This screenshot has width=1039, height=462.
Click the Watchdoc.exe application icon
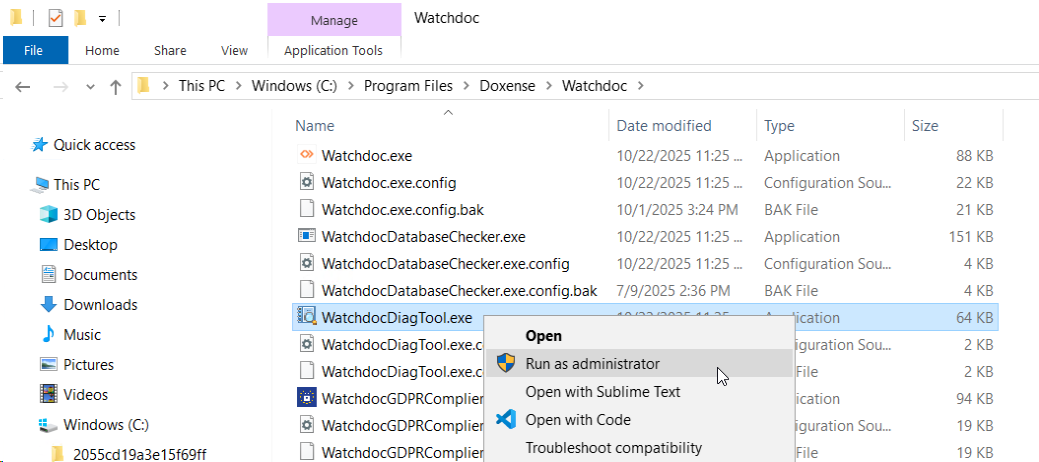[306, 155]
